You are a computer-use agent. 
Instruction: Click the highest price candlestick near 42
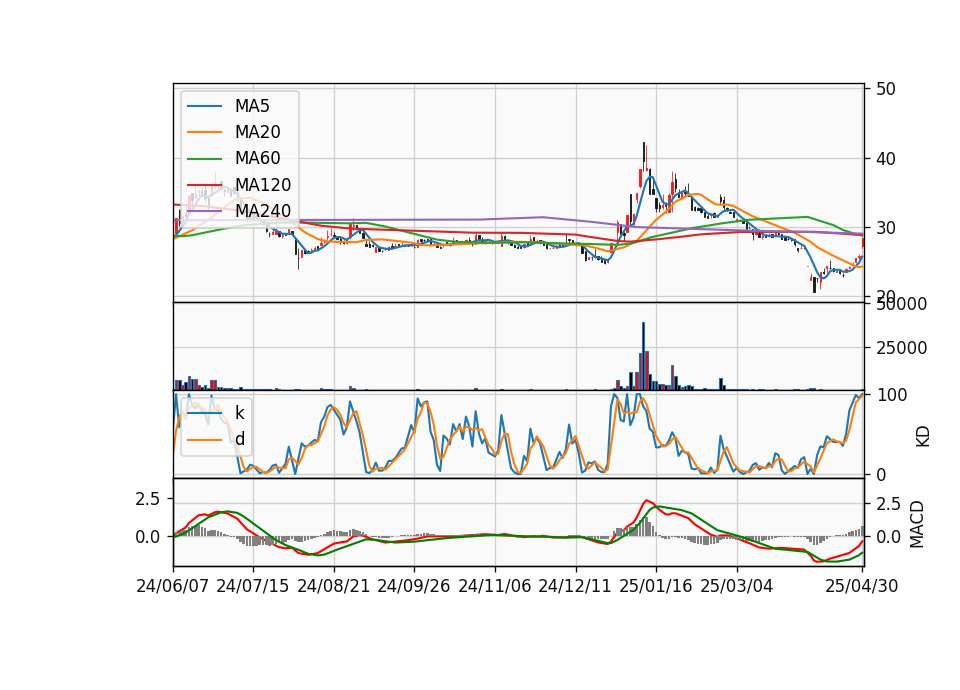coord(644,158)
